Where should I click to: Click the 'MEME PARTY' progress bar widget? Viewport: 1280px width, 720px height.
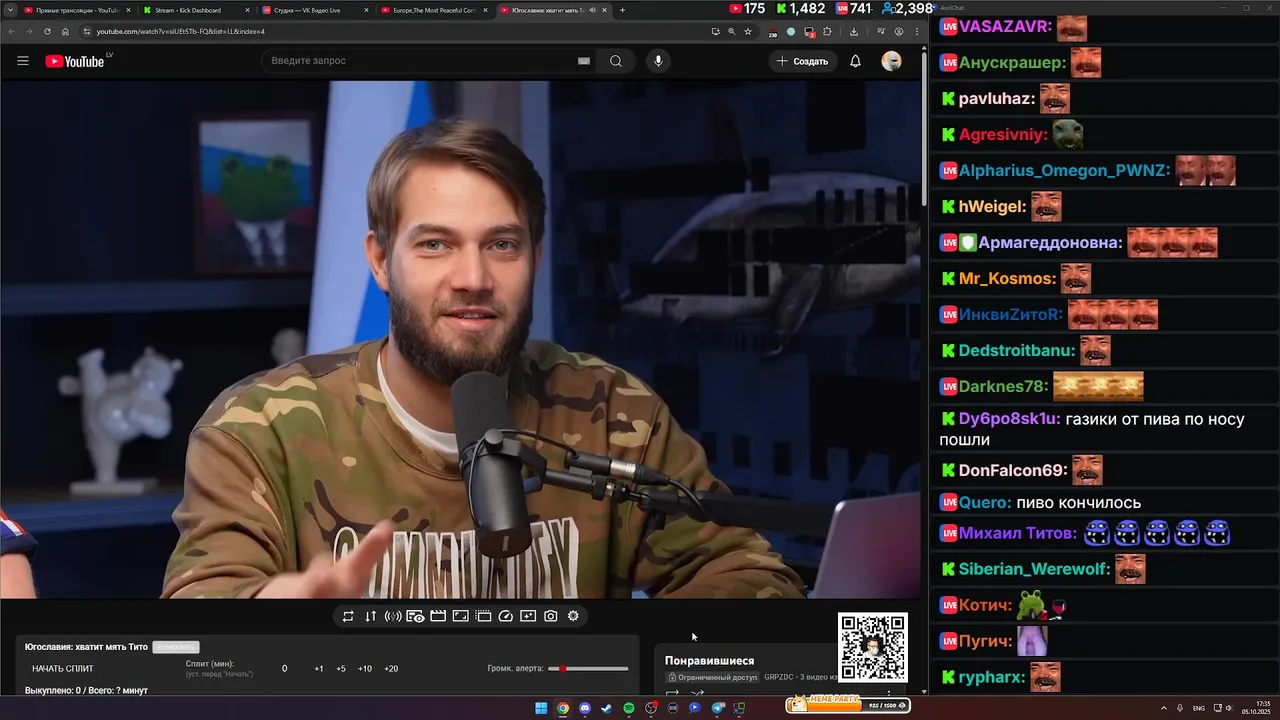click(x=848, y=705)
